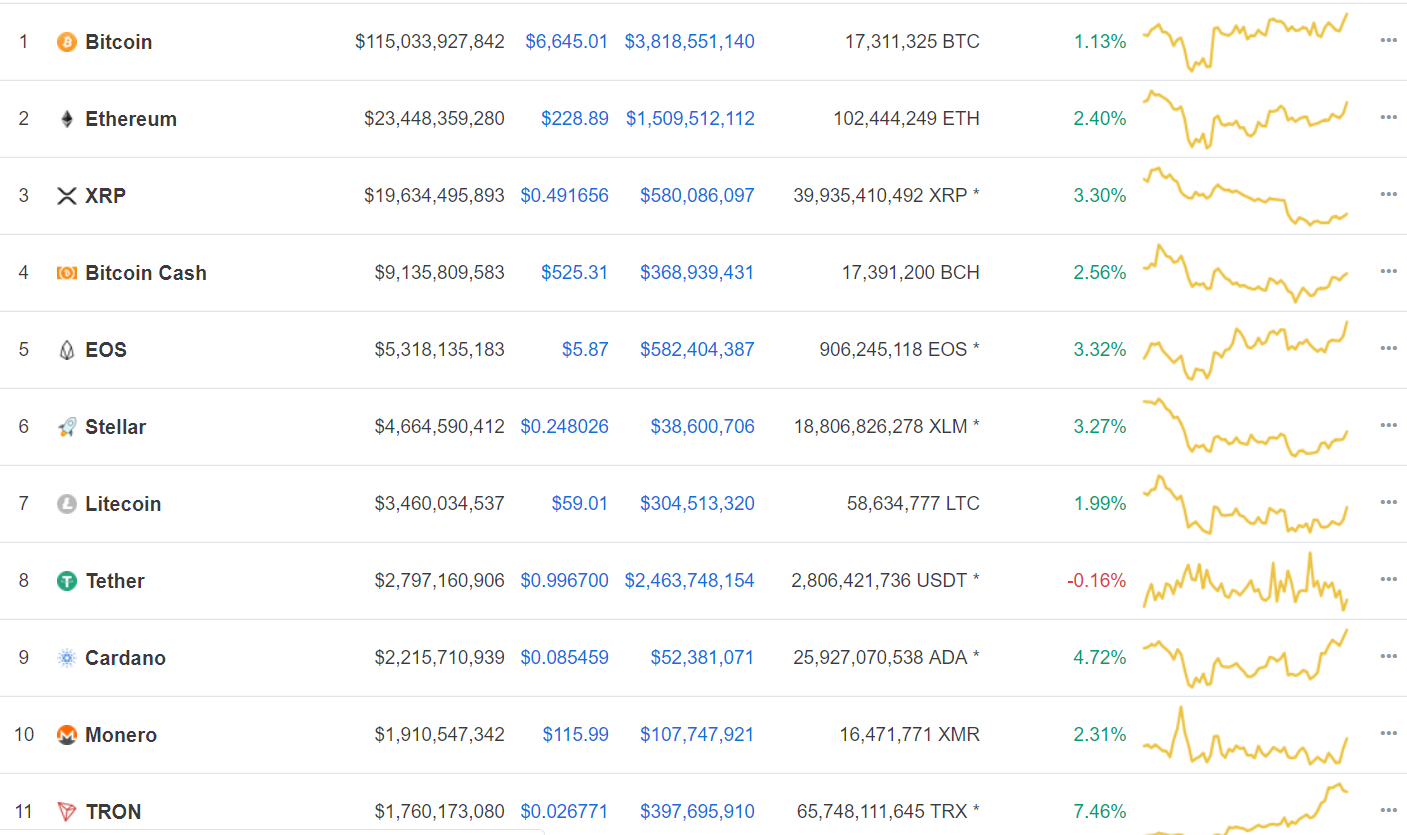
Task: Open the more options menu for Tether
Action: [1388, 580]
